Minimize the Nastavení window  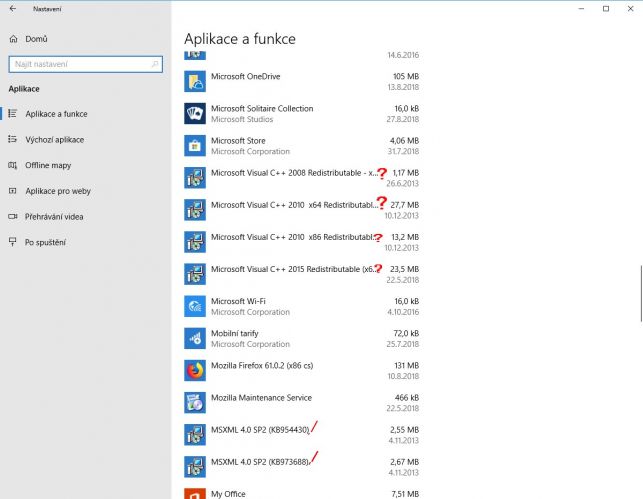(x=581, y=9)
